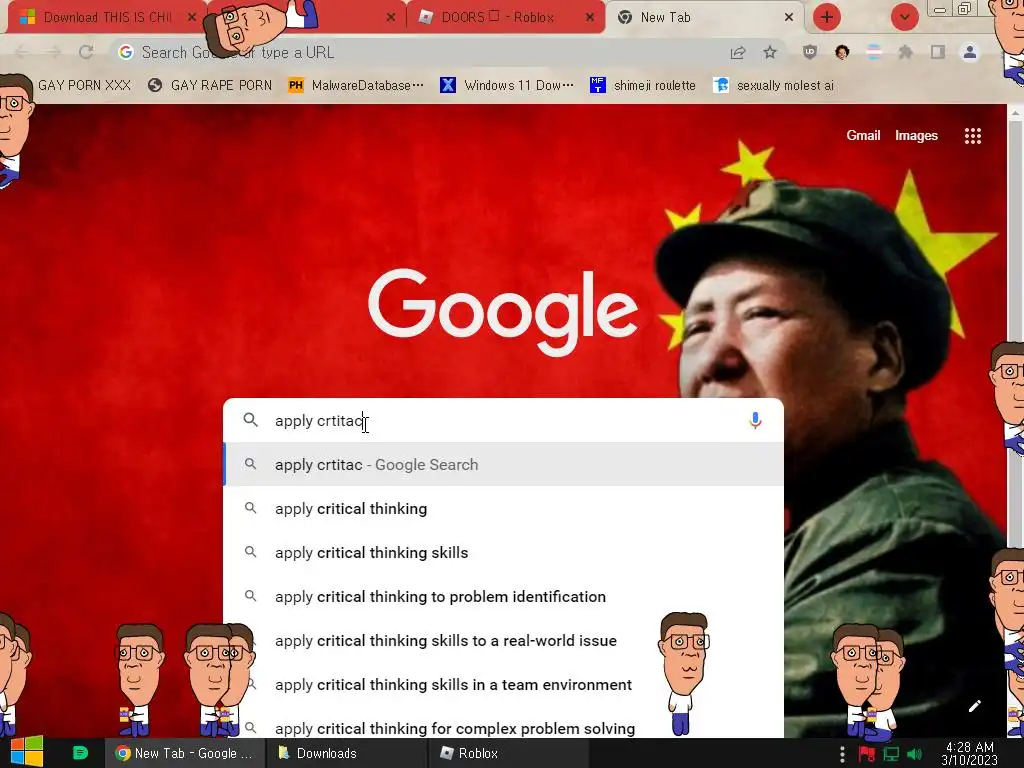
Task: Click the round portrait avatar extension icon
Action: pos(842,52)
